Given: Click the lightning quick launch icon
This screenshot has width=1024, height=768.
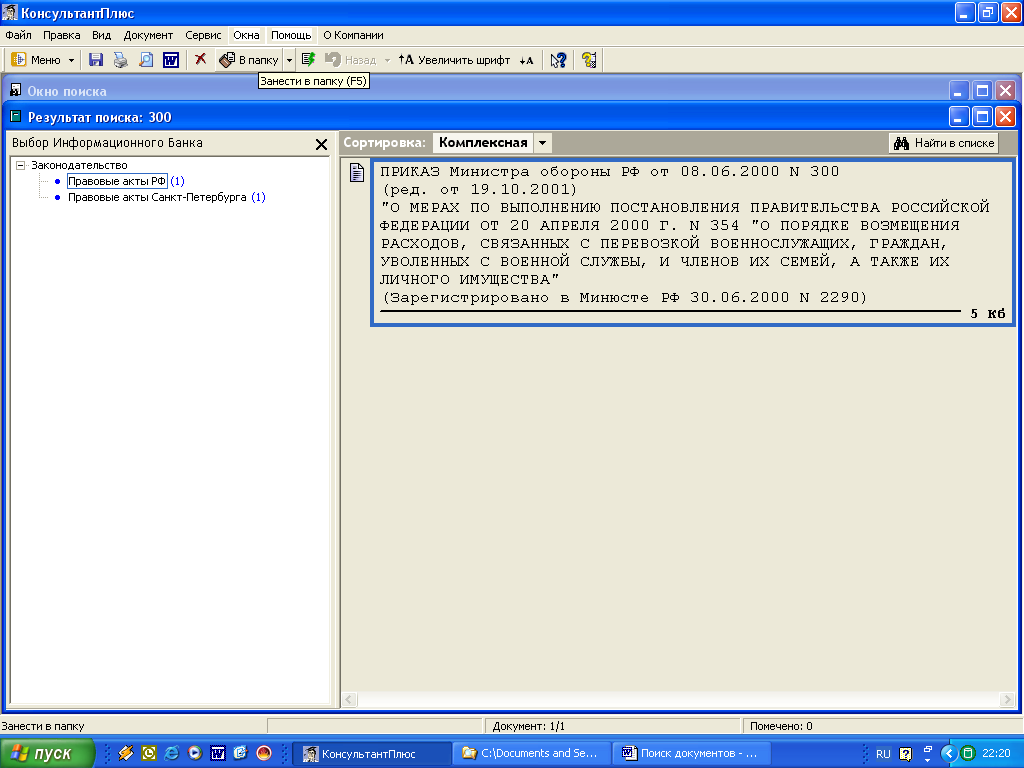Looking at the screenshot, I should 125,754.
